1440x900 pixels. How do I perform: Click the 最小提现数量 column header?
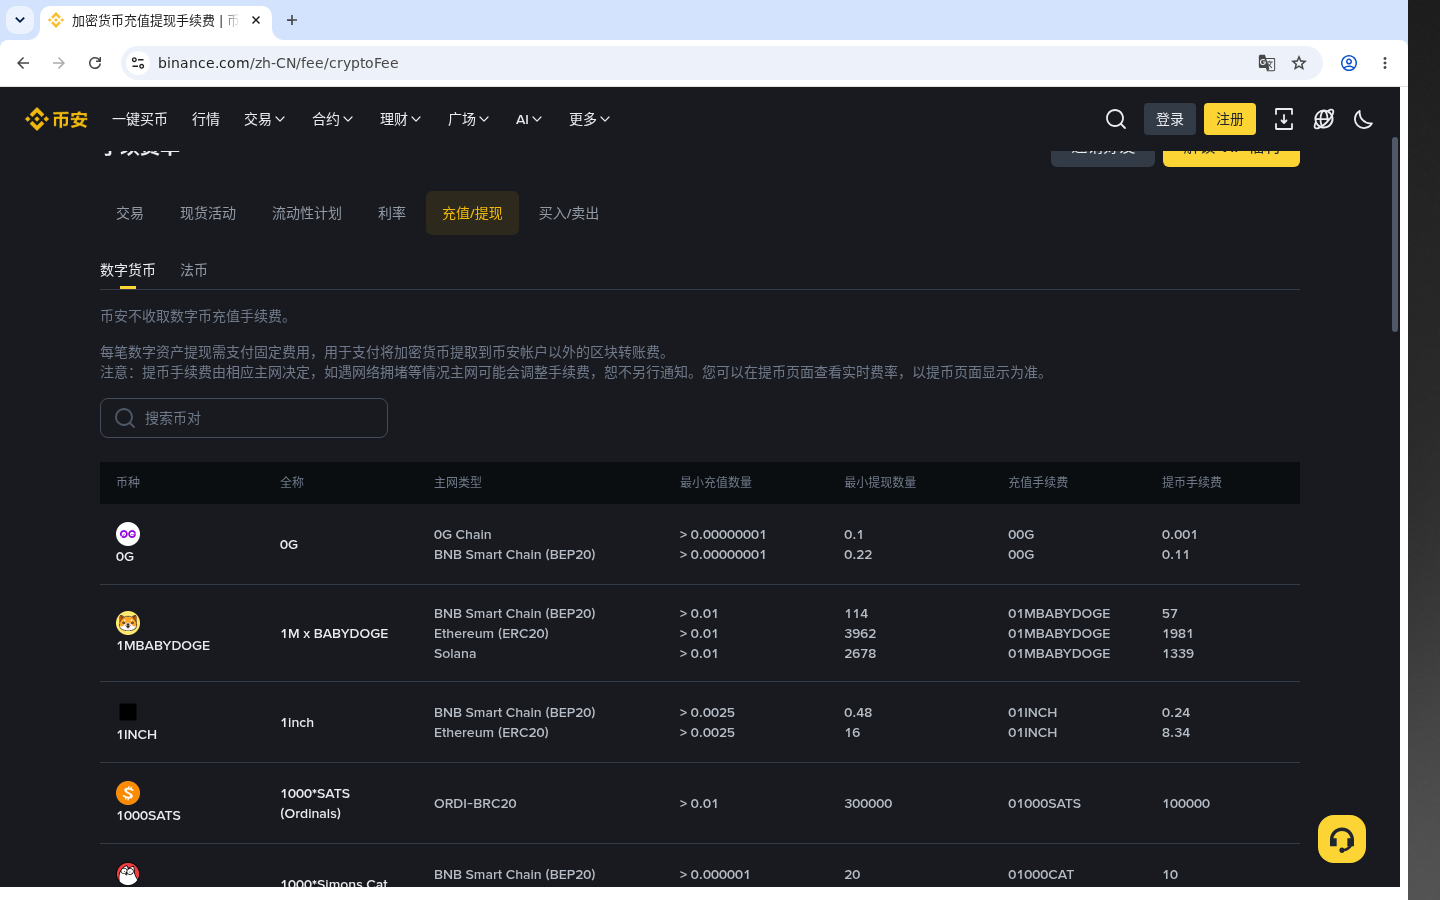pos(880,482)
